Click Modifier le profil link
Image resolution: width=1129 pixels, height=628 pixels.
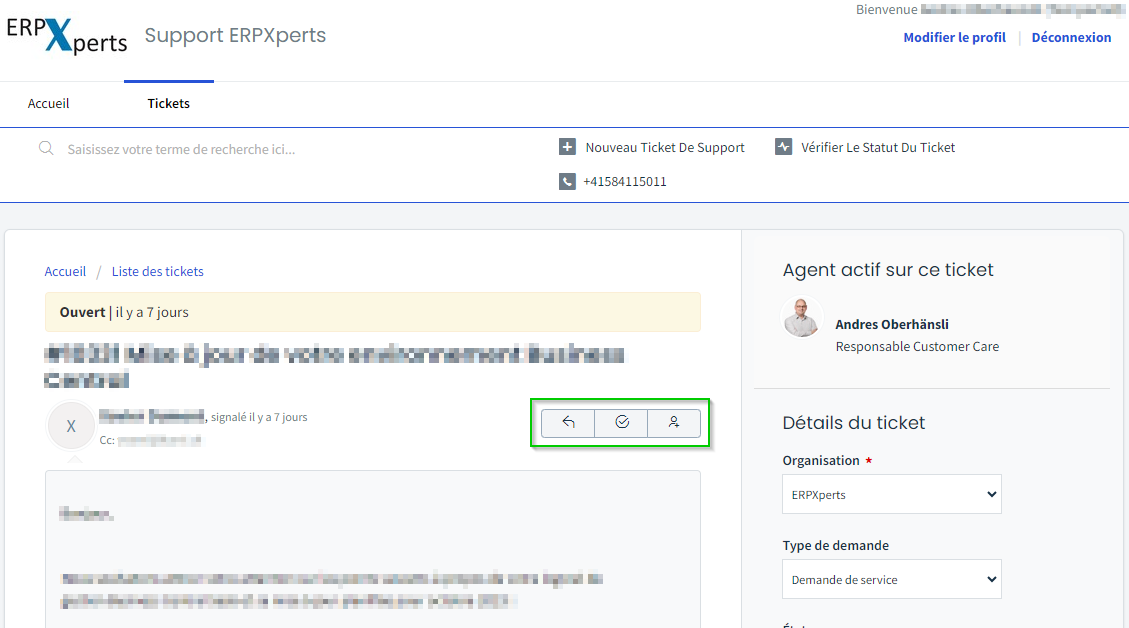[x=954, y=37]
